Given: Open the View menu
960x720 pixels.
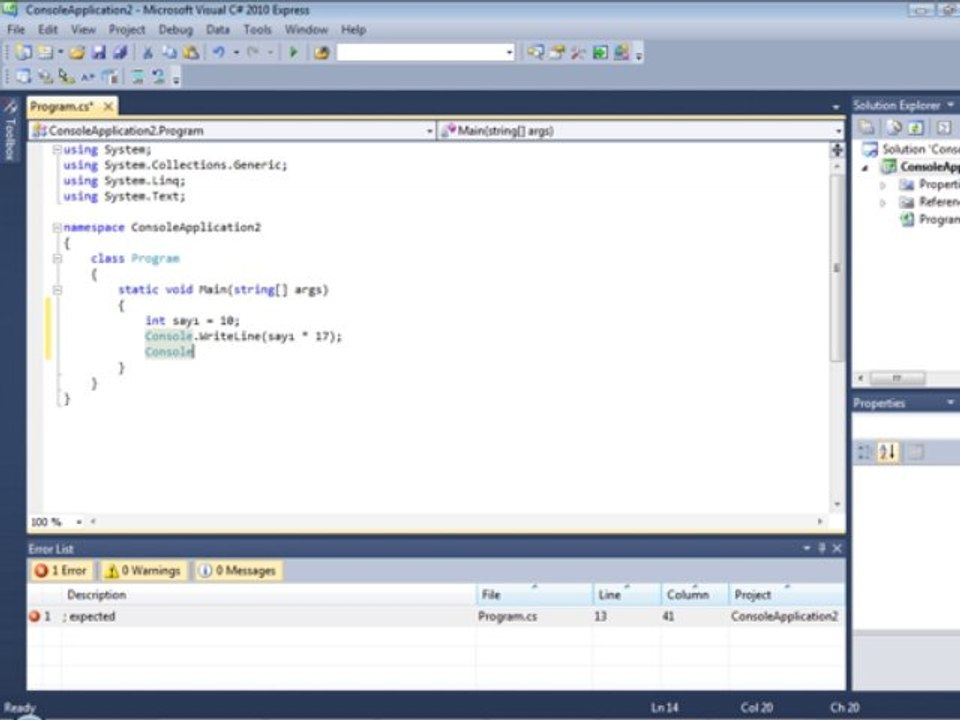Looking at the screenshot, I should click(x=83, y=29).
